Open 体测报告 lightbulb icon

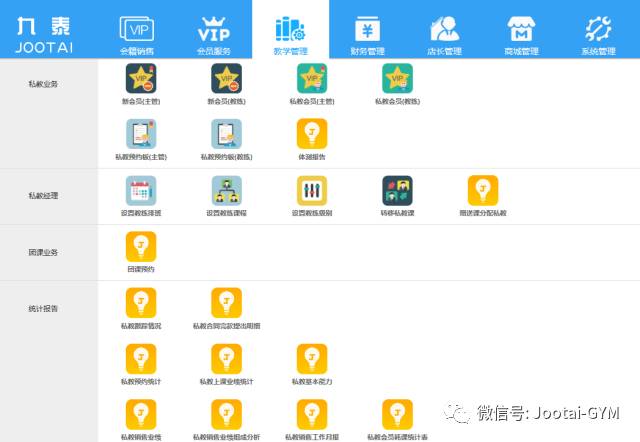pos(312,134)
